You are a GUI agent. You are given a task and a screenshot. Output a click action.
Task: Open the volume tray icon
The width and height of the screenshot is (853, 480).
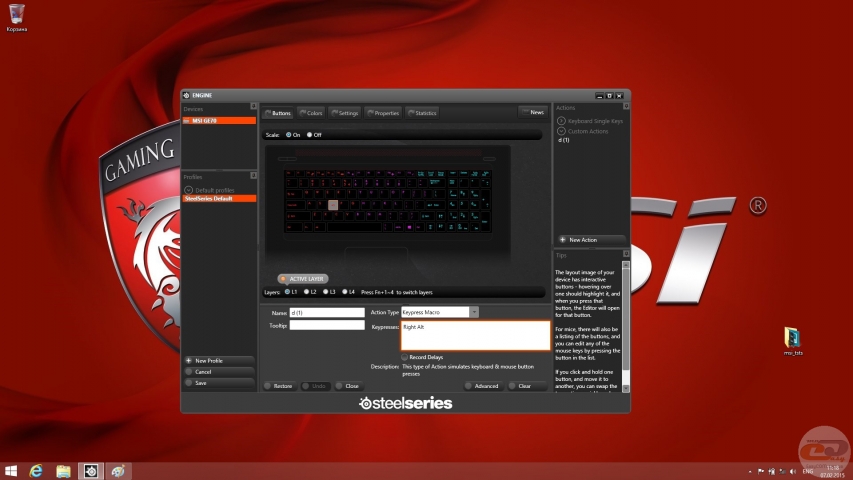[x=793, y=471]
